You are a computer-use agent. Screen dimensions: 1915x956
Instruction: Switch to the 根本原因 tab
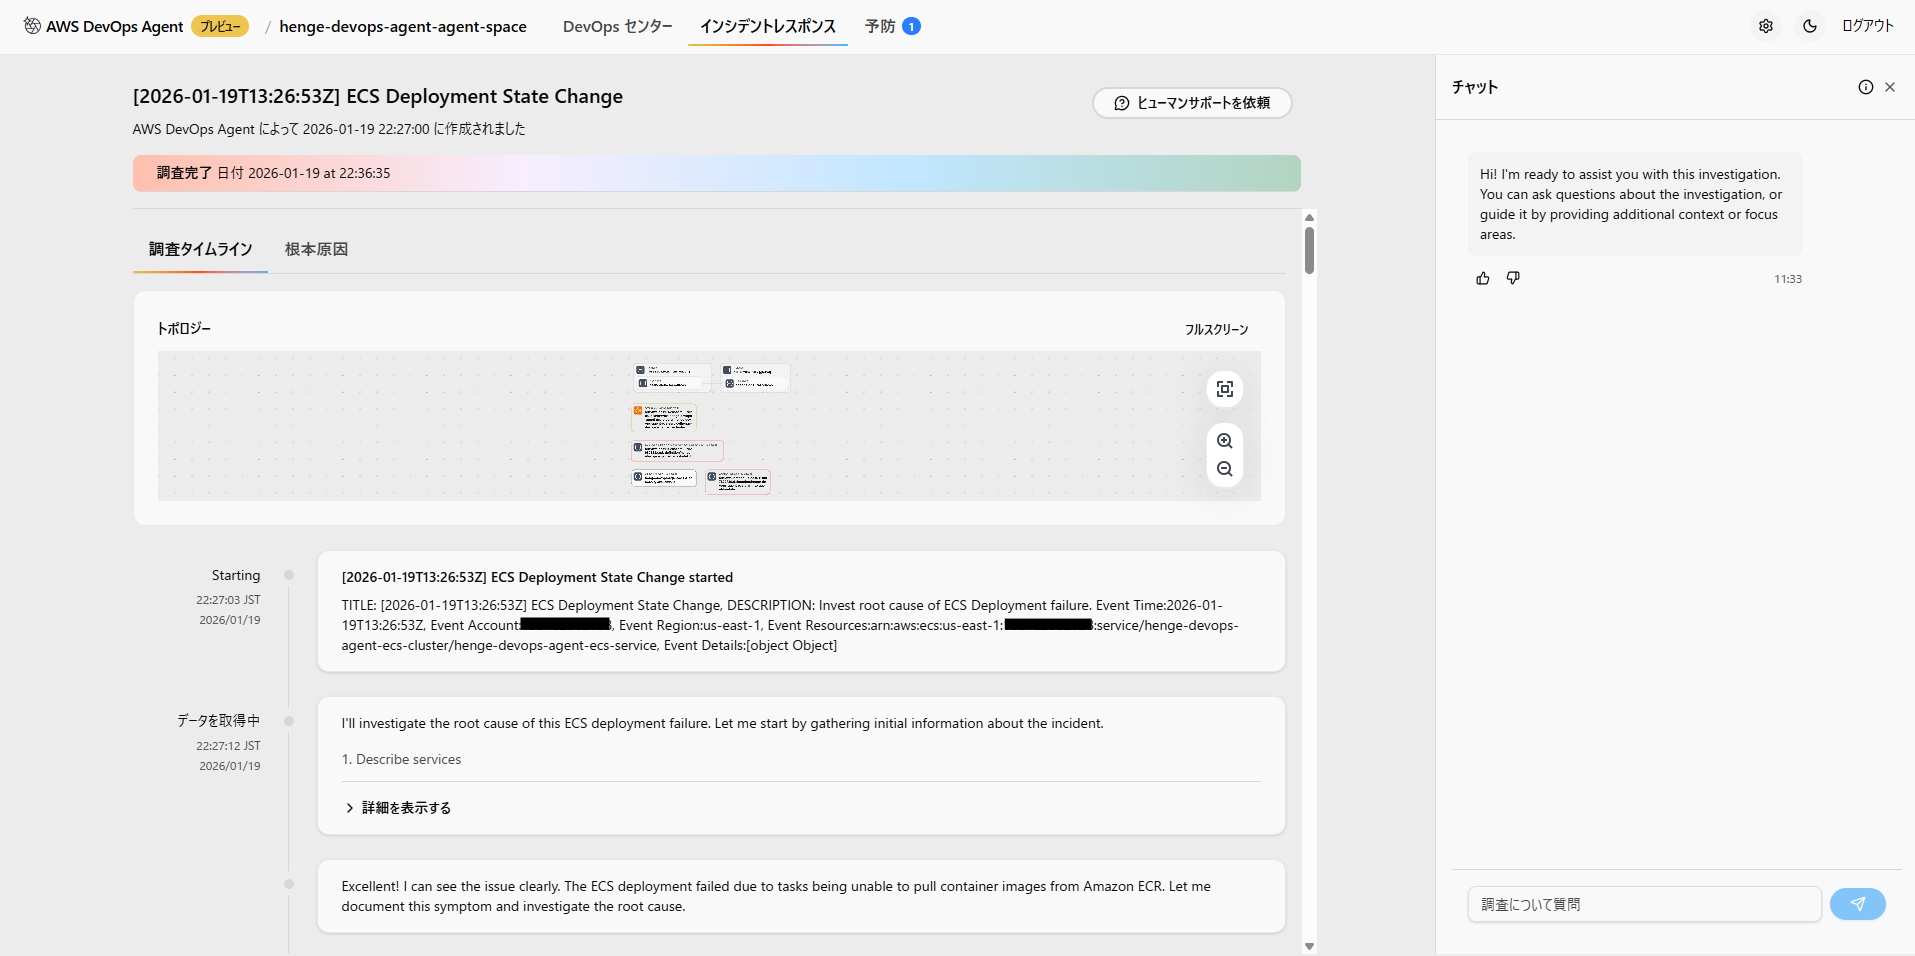pyautogui.click(x=316, y=249)
